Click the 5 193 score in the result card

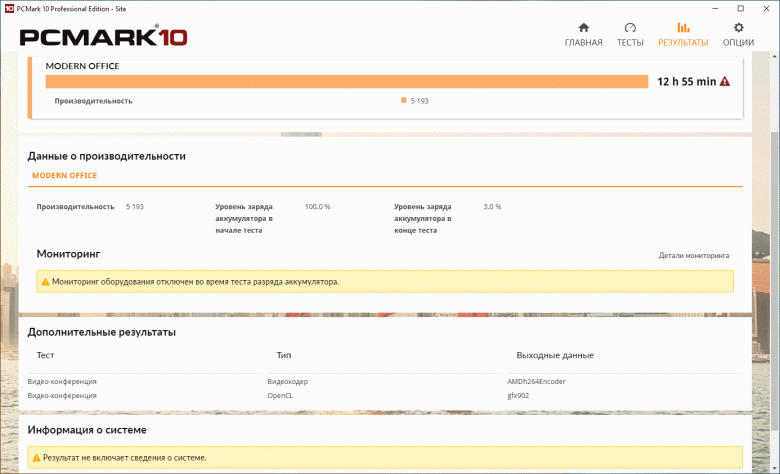(419, 101)
